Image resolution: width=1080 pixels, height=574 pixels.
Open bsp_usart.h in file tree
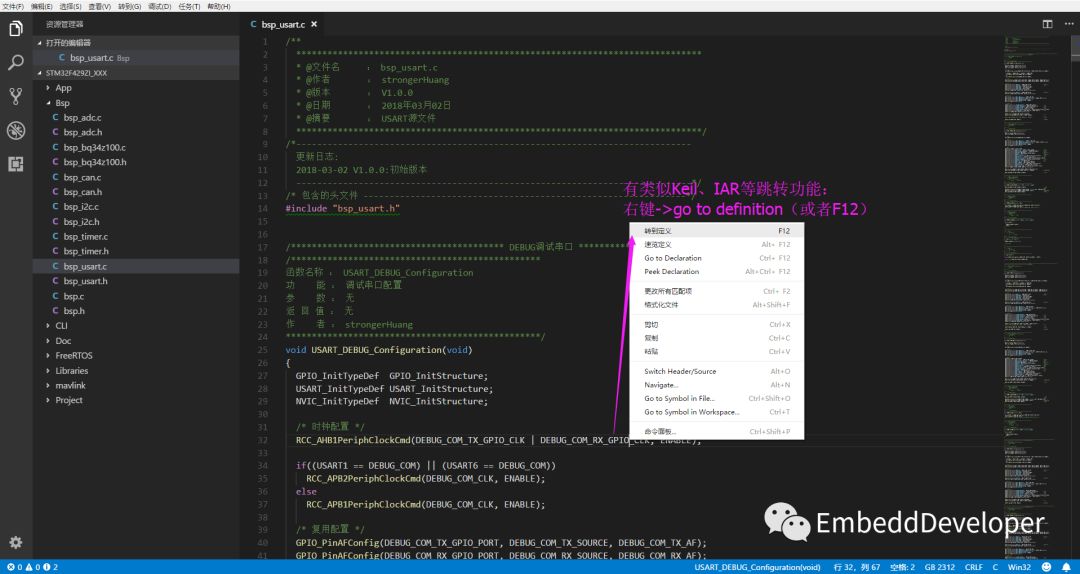(136, 281)
